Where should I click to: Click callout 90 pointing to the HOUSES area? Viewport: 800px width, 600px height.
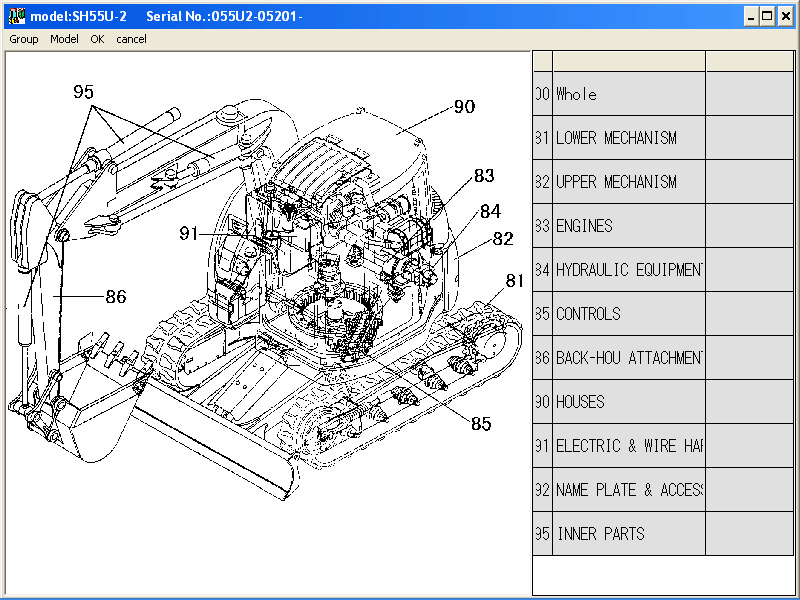tap(463, 106)
